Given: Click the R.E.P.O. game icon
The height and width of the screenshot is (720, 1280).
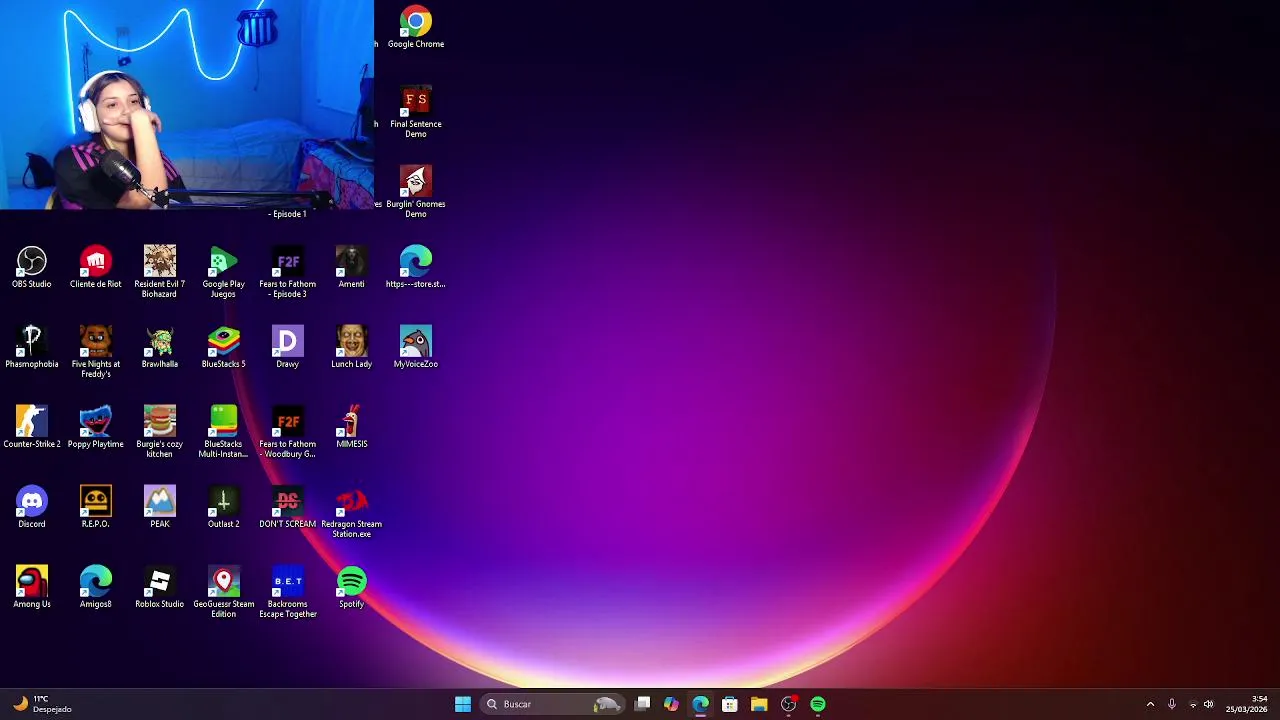Looking at the screenshot, I should [x=96, y=507].
